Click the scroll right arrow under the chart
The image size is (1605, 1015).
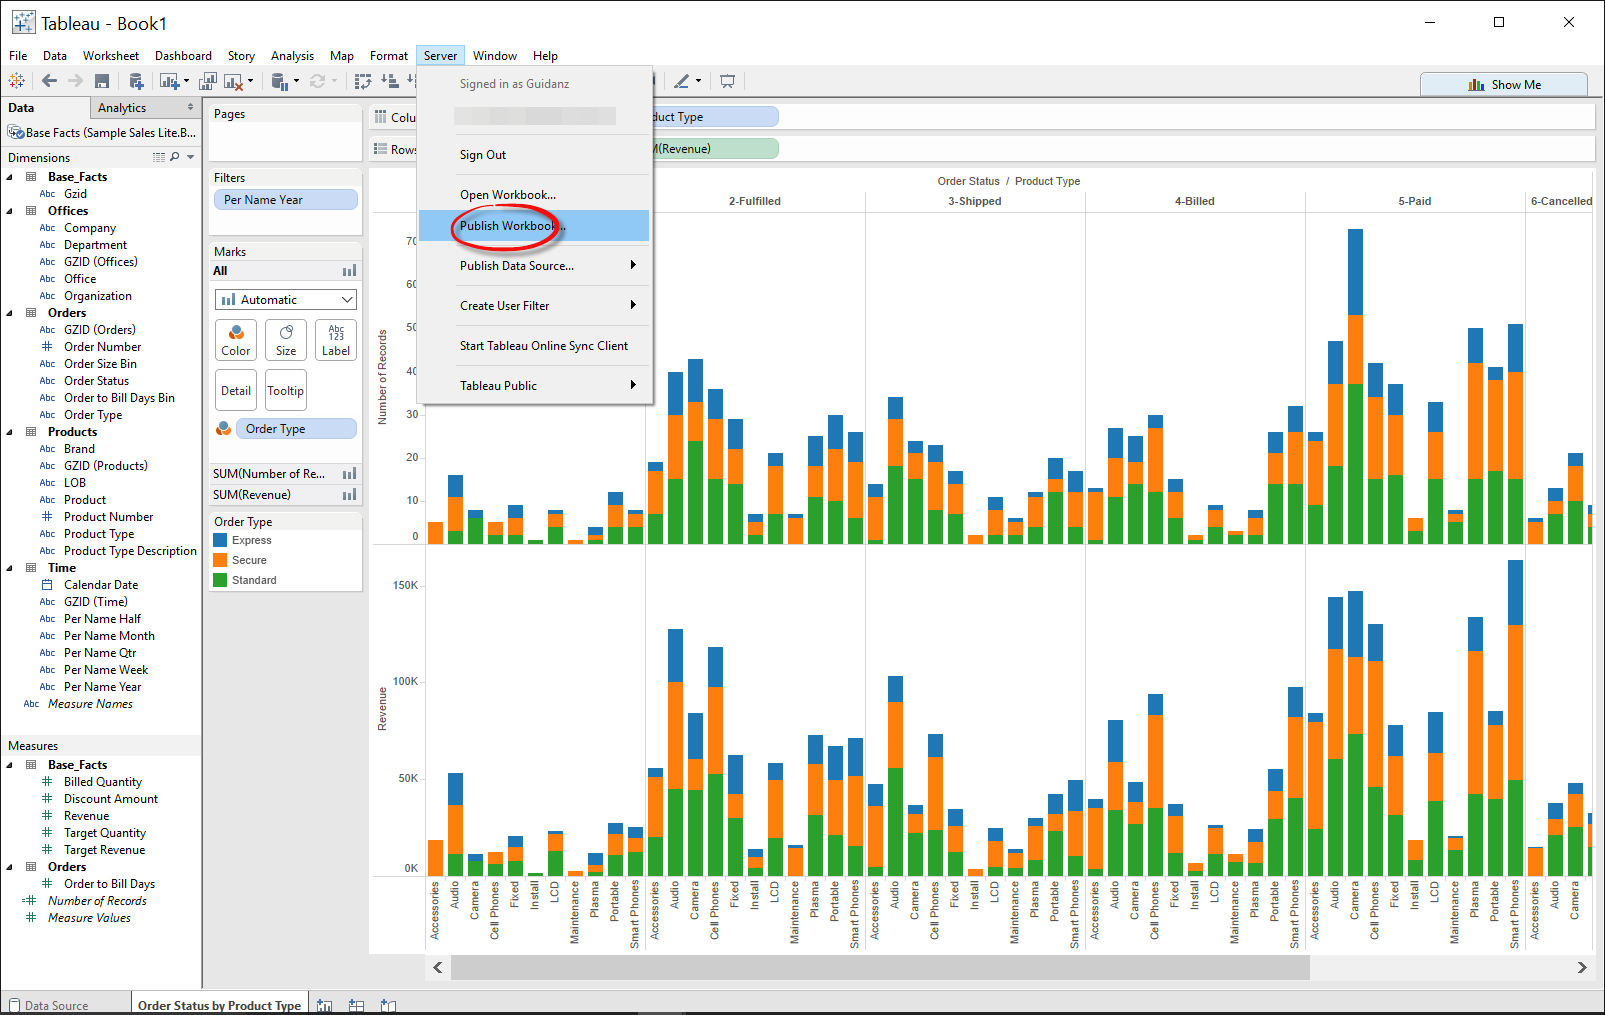(1582, 967)
